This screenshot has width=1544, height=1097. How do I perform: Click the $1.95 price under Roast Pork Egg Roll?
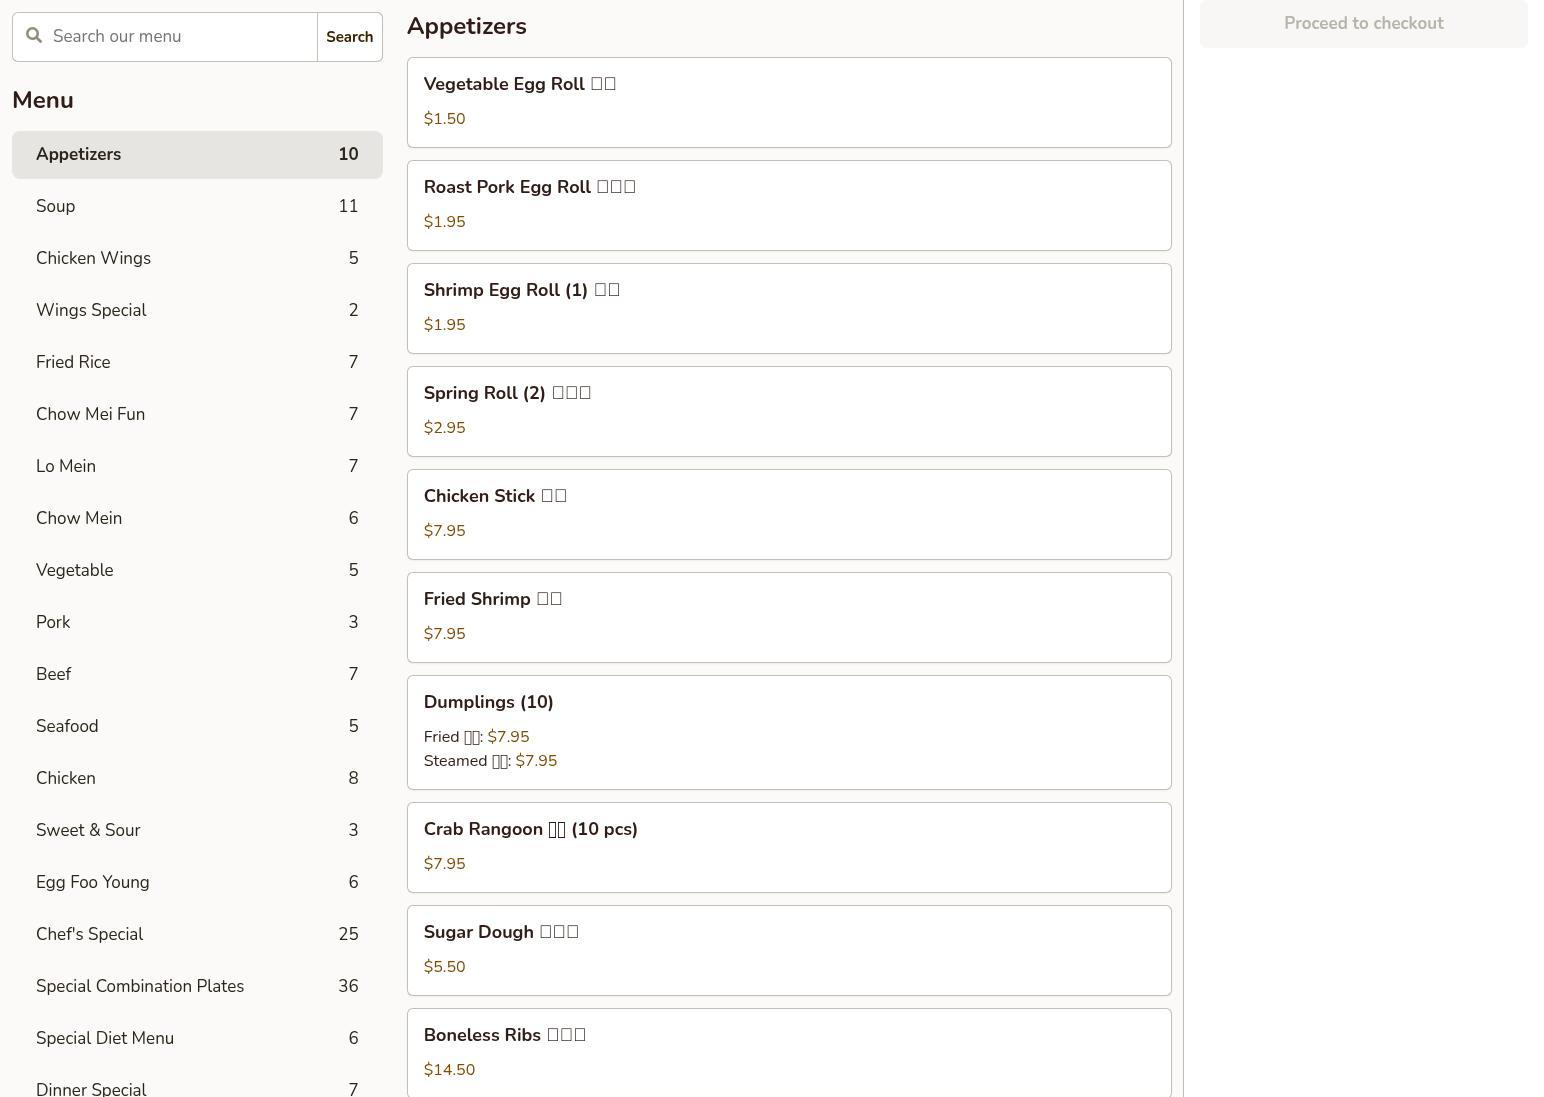coord(444,222)
